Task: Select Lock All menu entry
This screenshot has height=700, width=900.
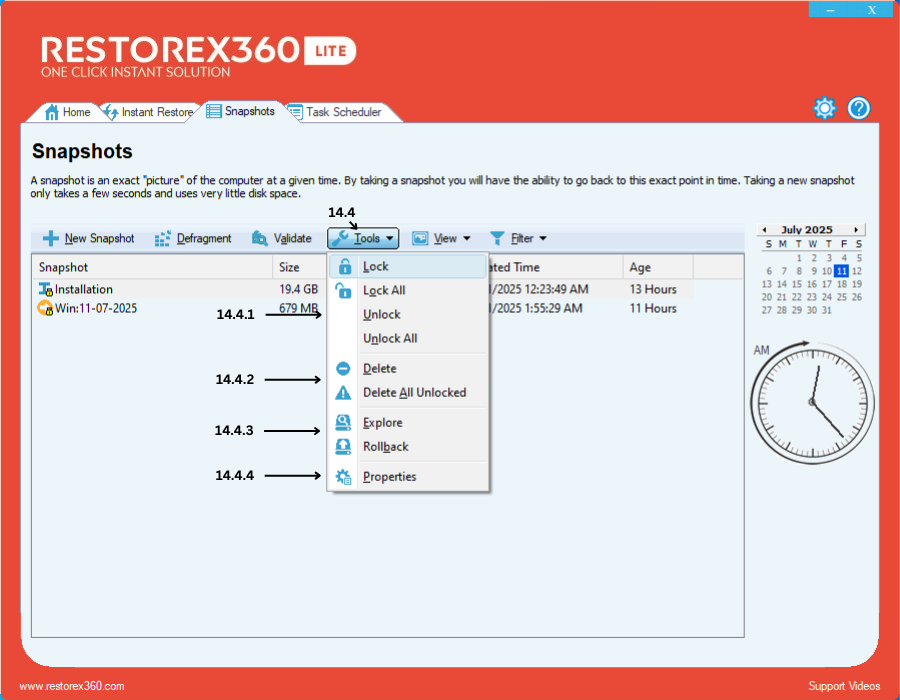Action: [x=384, y=291]
